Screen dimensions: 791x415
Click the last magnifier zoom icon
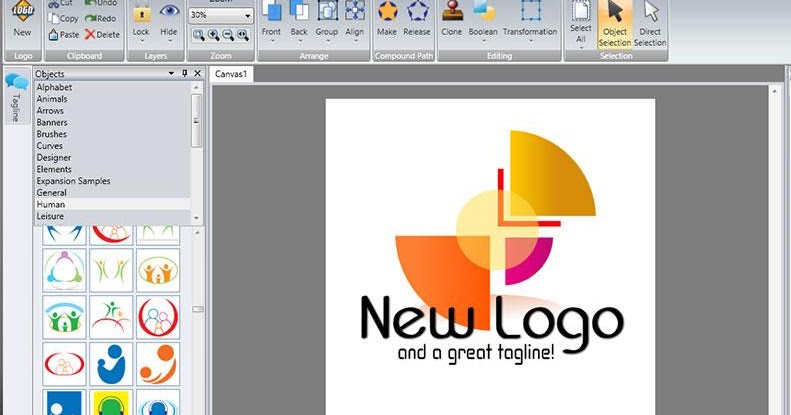click(243, 35)
